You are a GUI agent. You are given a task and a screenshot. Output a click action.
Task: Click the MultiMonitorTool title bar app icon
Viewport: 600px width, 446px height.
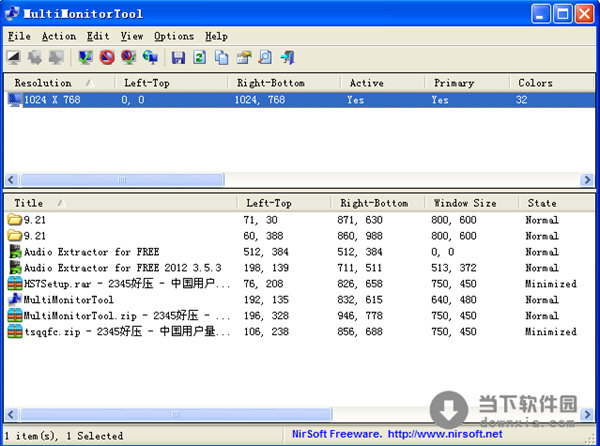[13, 13]
